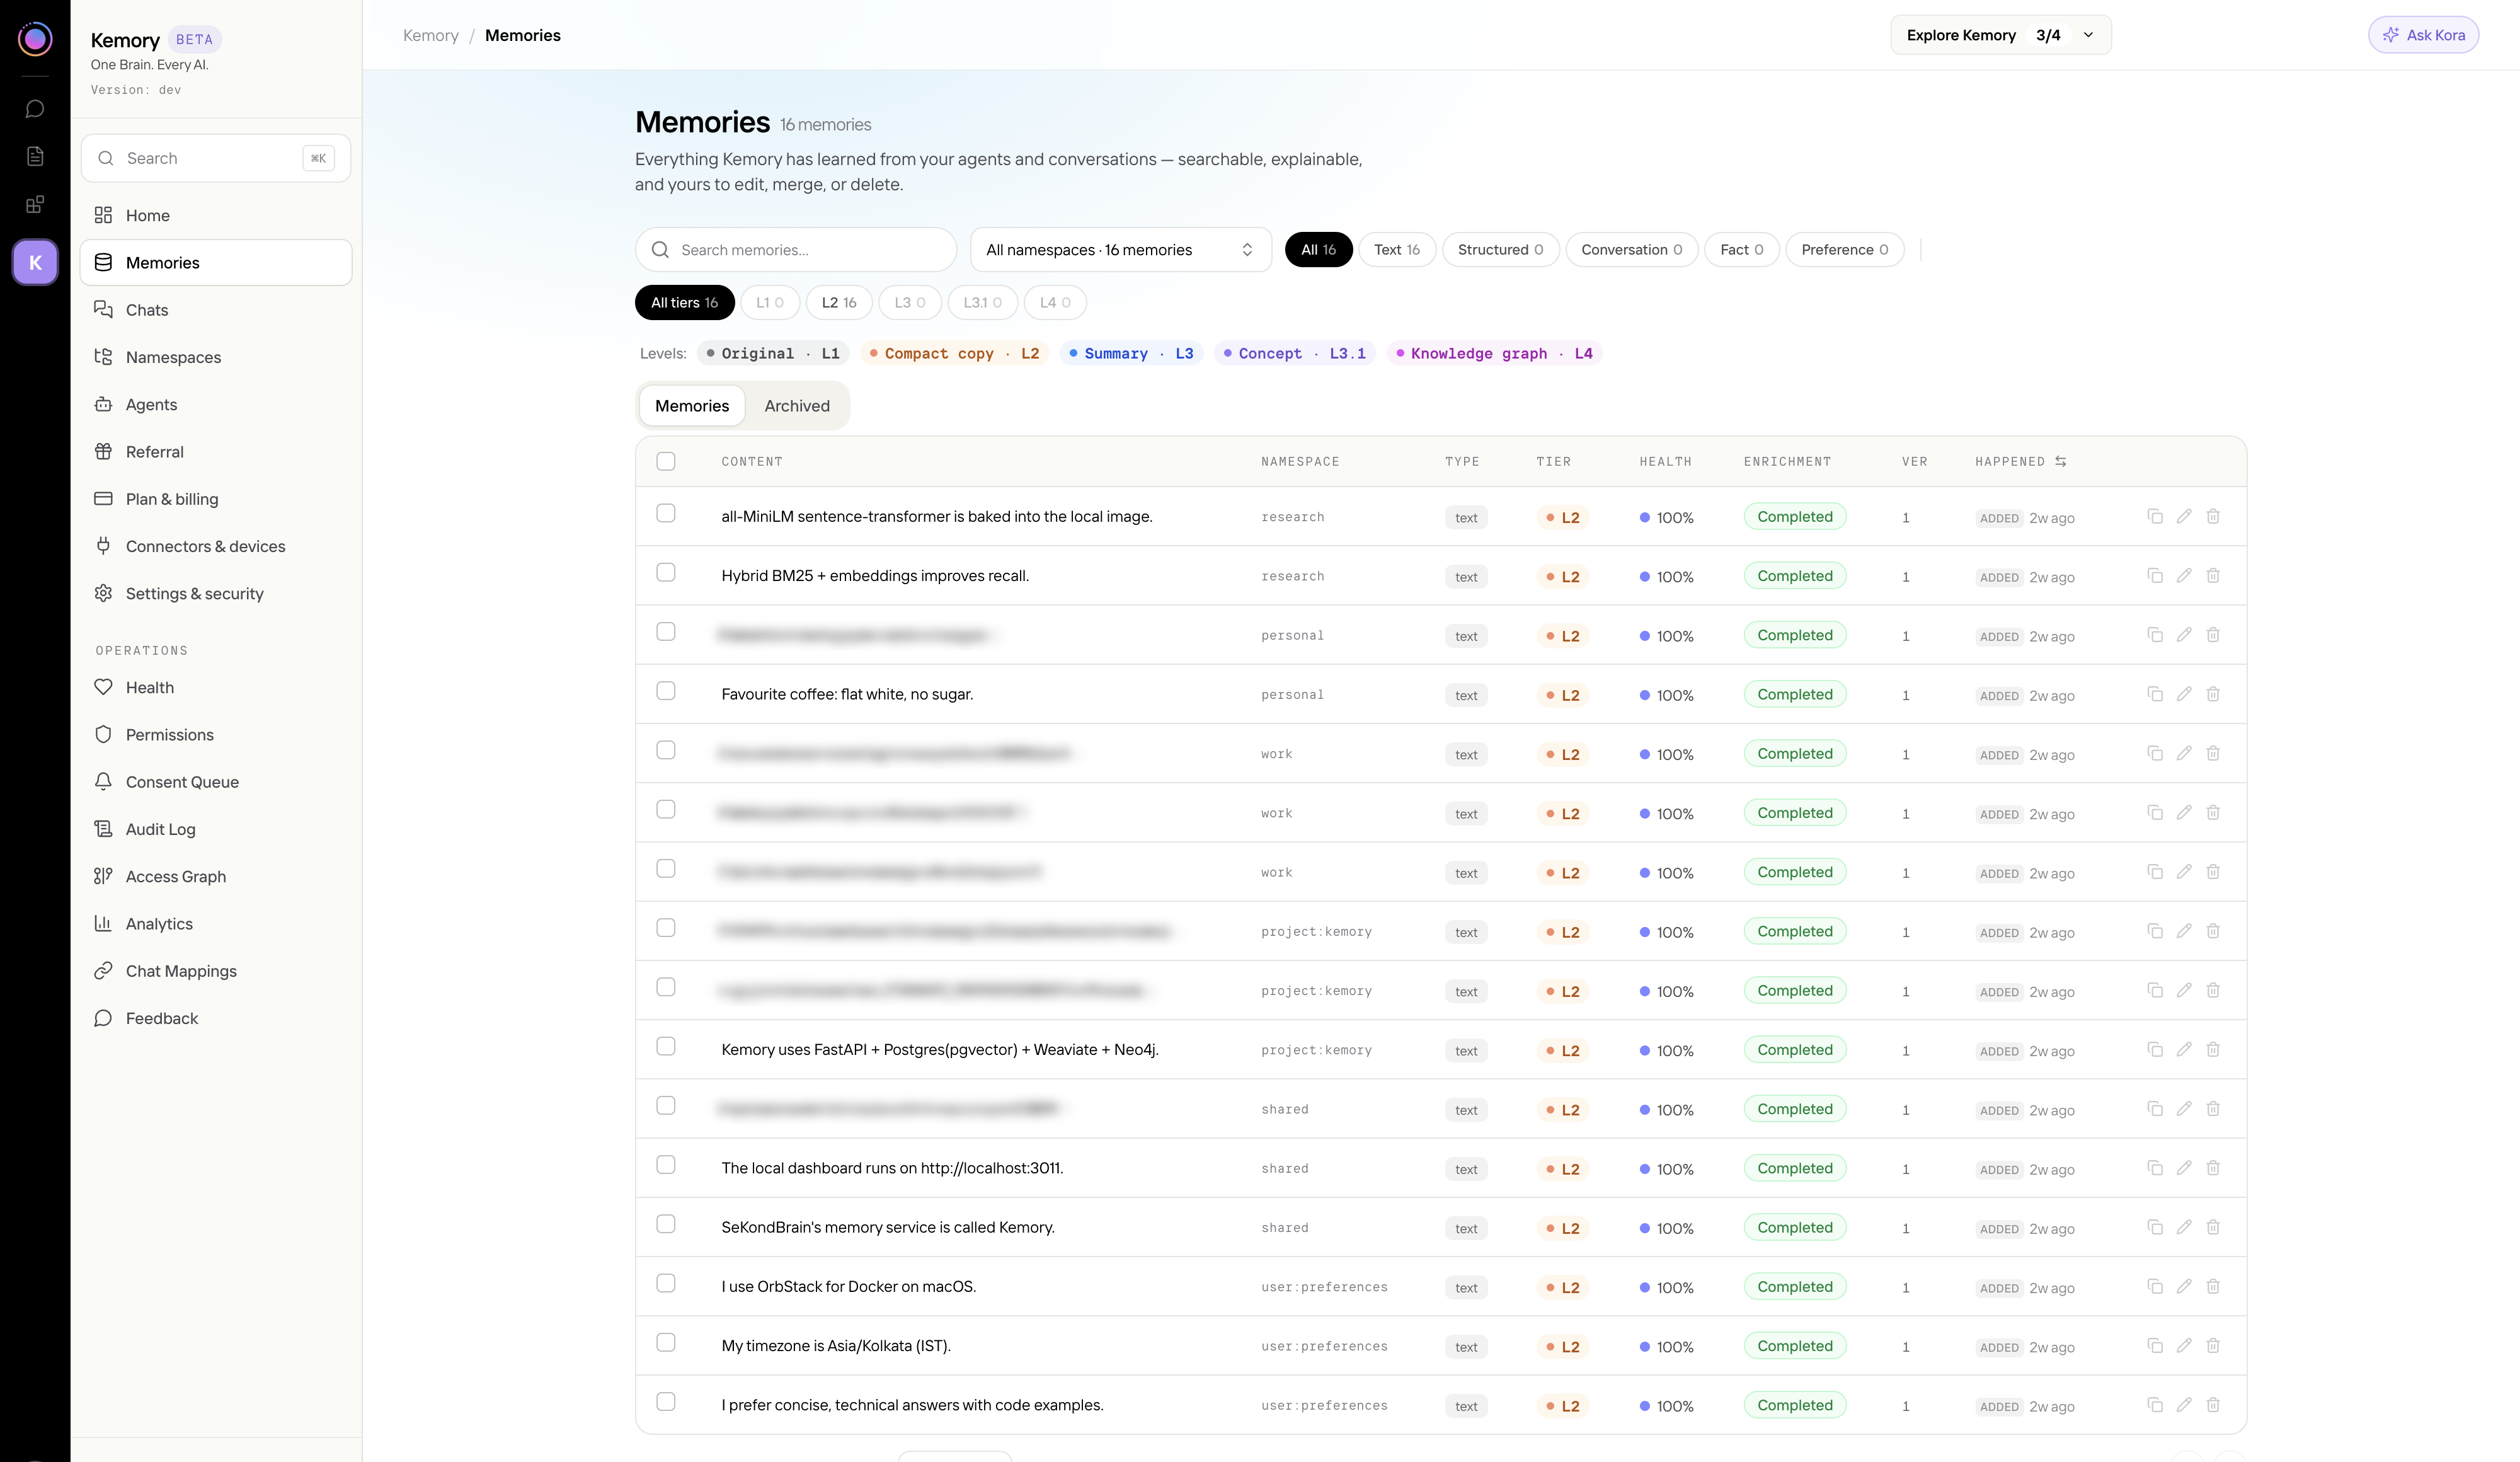Delete the 'Hybrid BM25 + embeddings' memory
Image resolution: width=2520 pixels, height=1462 pixels.
pyautogui.click(x=2213, y=576)
